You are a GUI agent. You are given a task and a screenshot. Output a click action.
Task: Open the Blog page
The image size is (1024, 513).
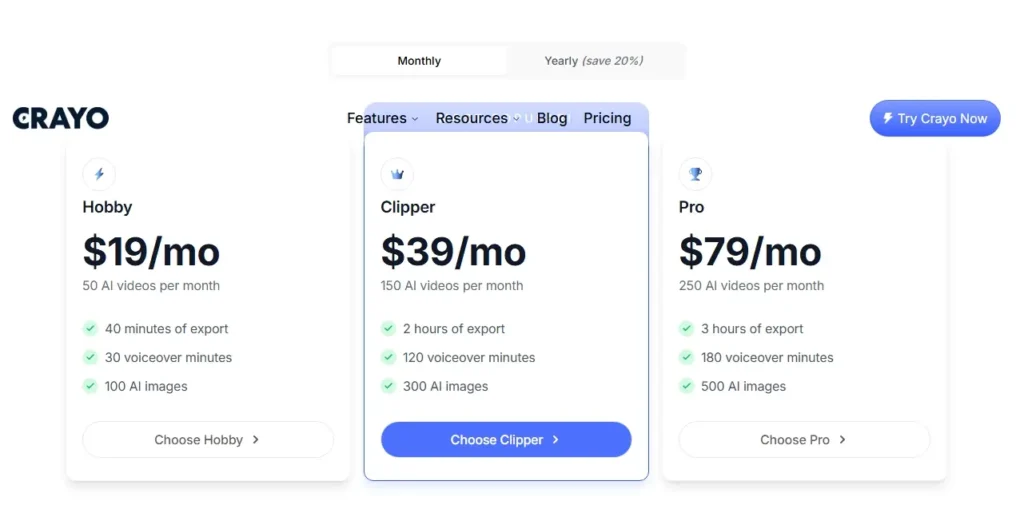[552, 118]
